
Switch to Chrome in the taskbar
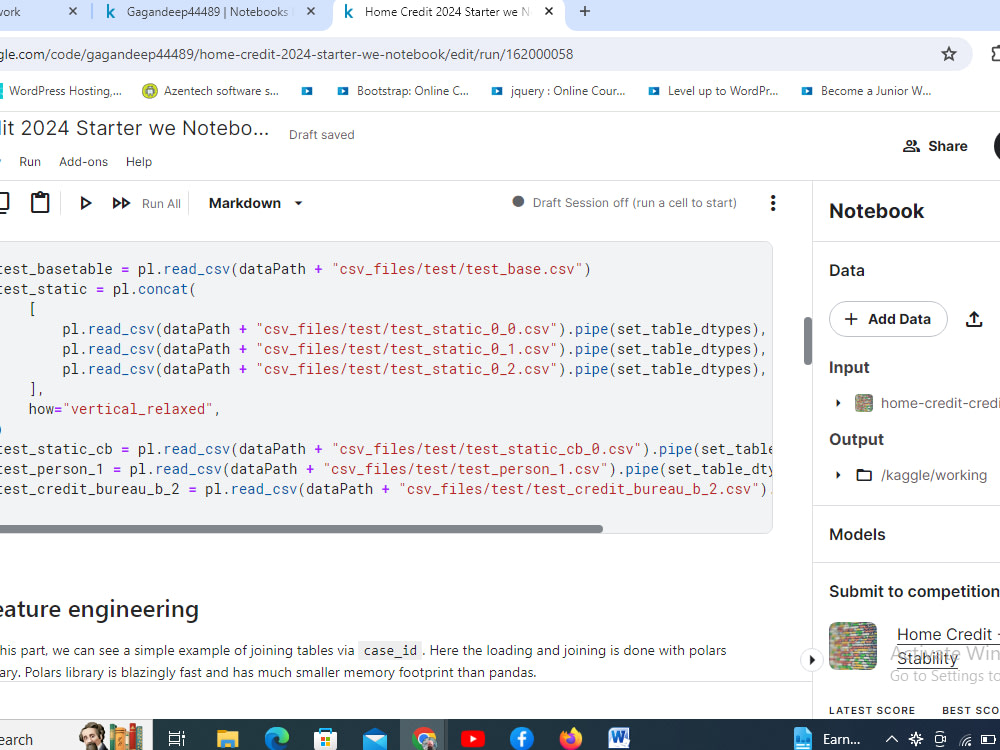(423, 739)
